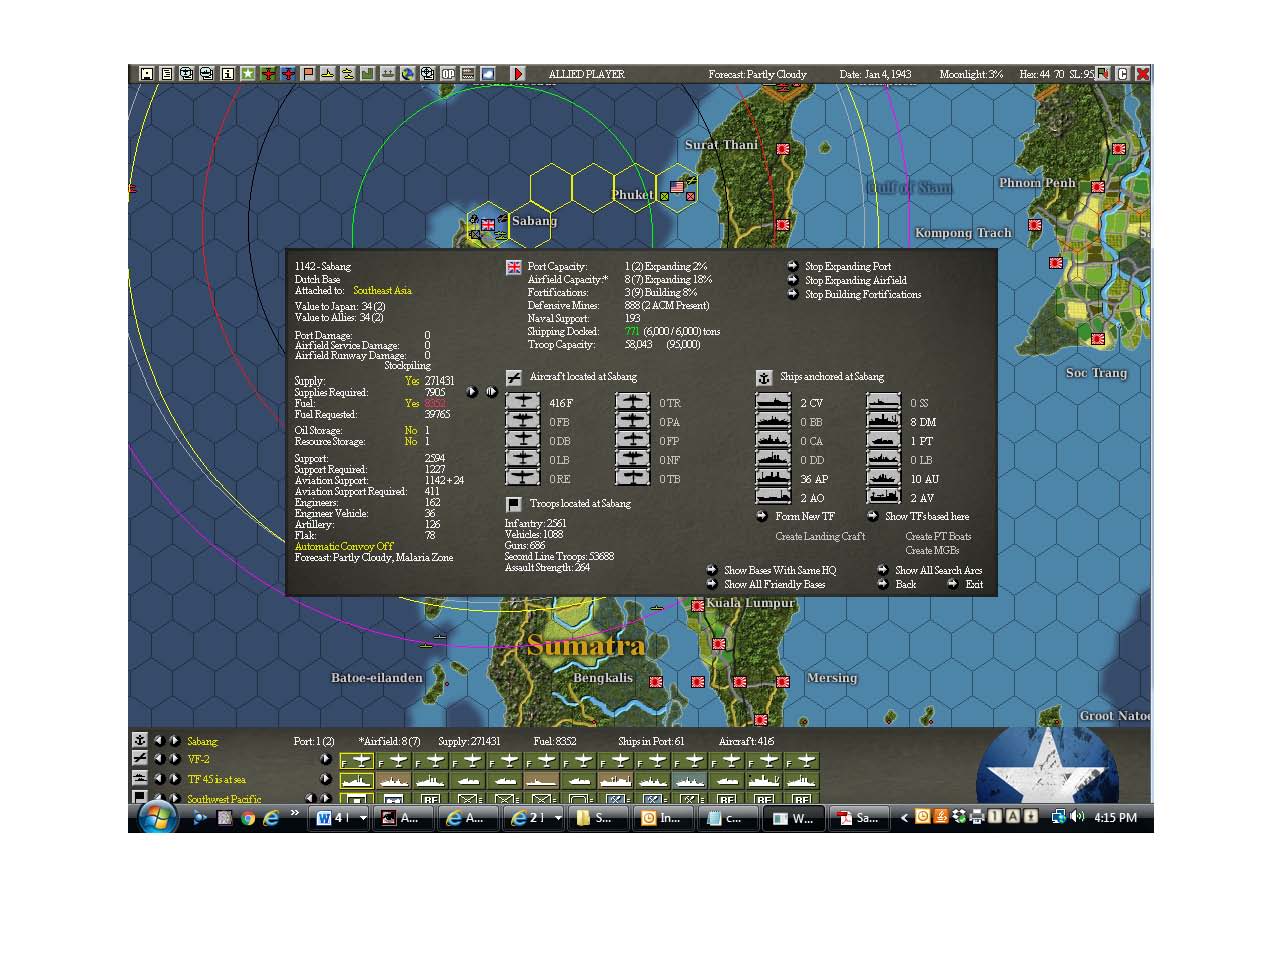Click next arrow beside Sabang in bottom bar

[175, 741]
